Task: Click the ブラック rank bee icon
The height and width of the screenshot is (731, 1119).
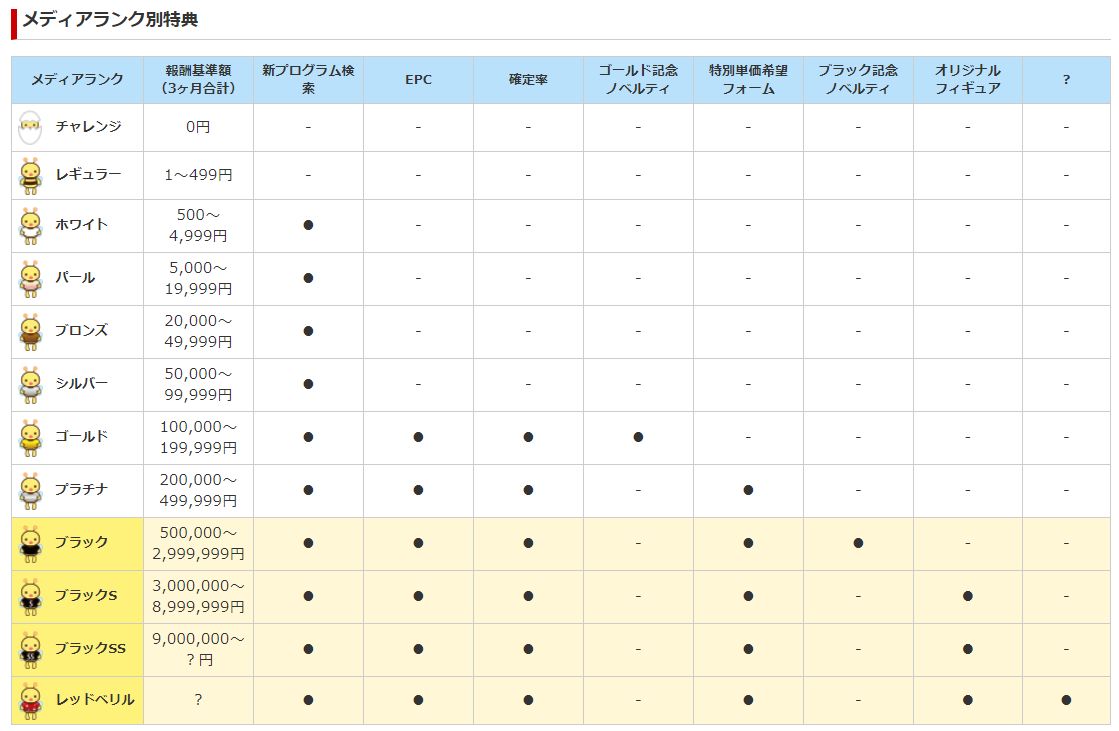Action: pos(31,544)
